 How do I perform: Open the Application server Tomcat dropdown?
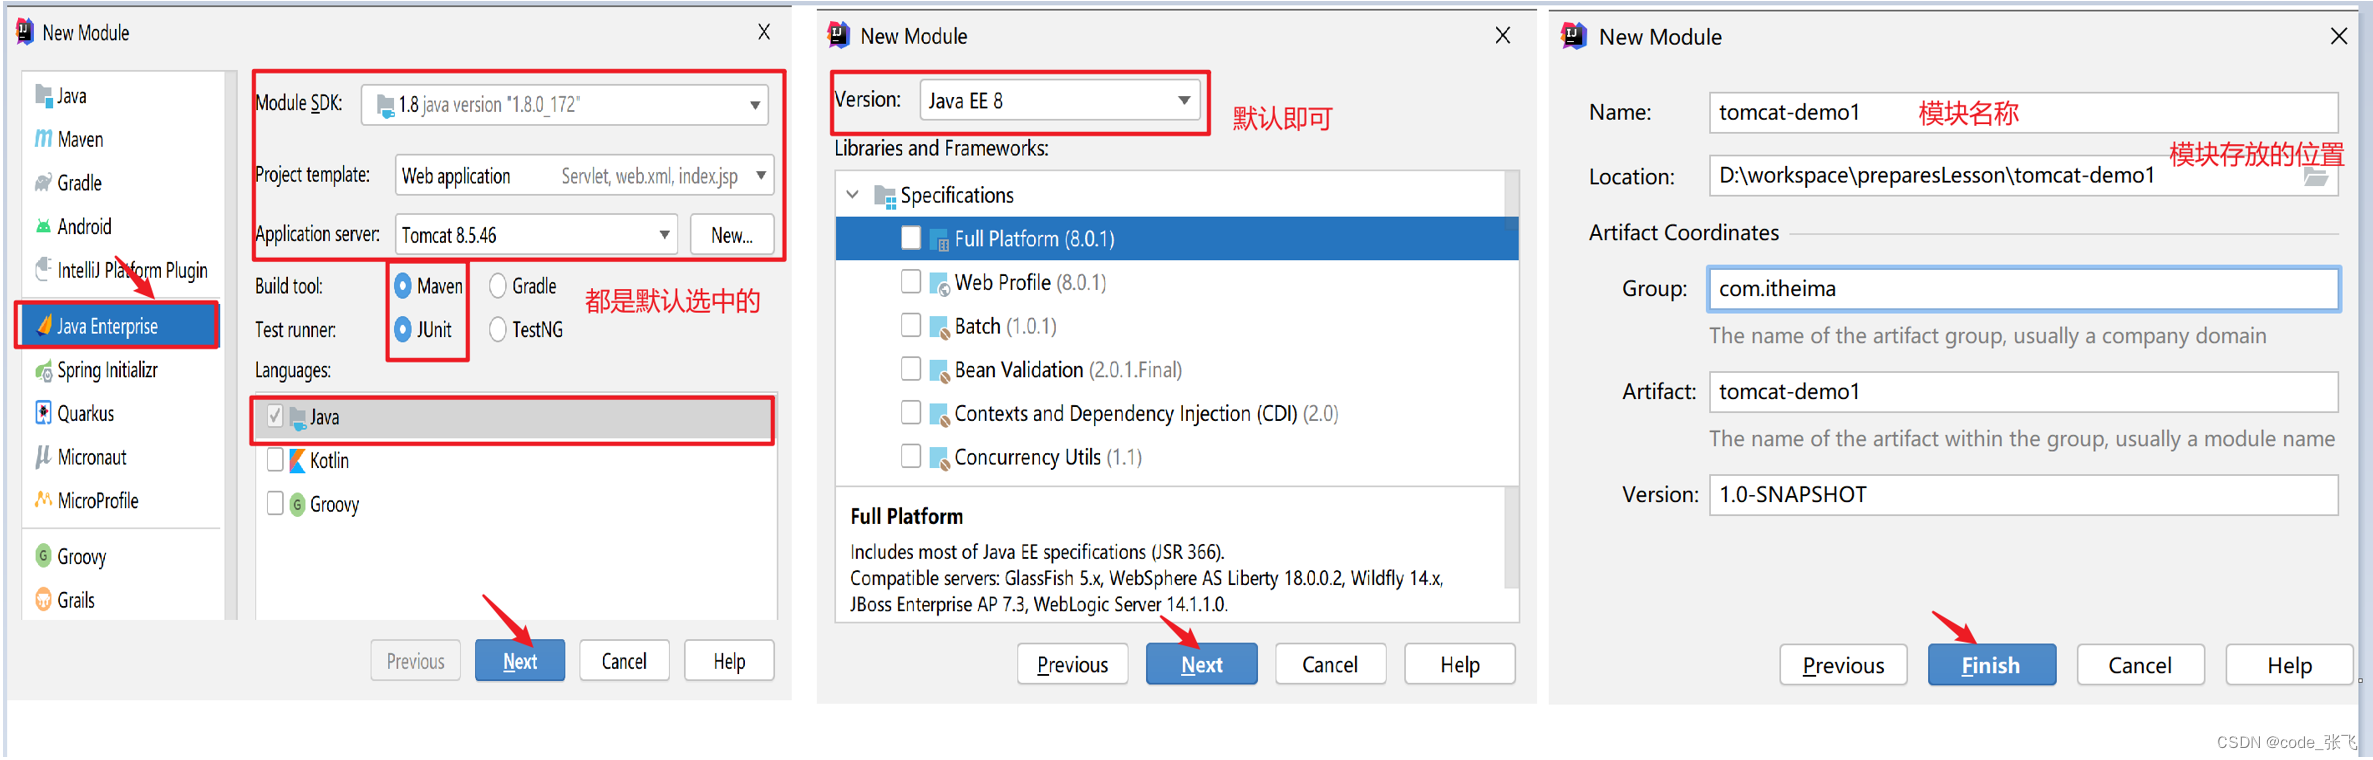[536, 235]
